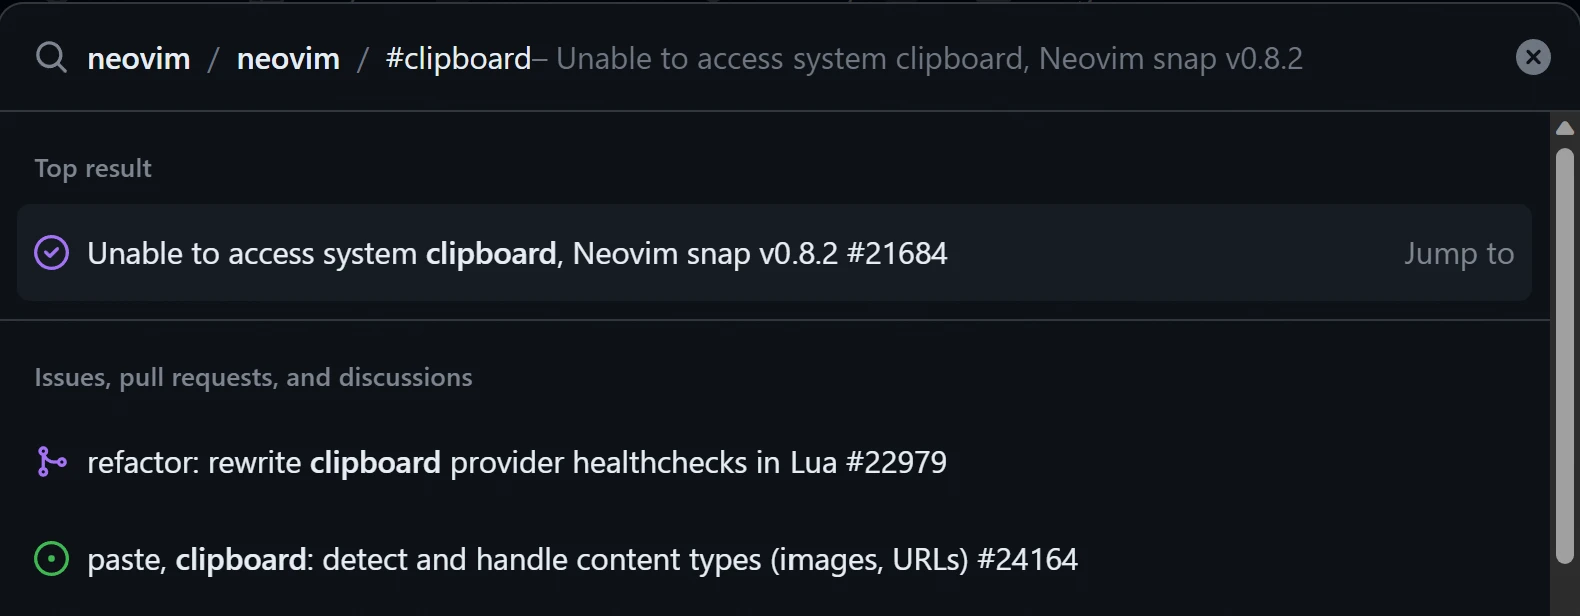This screenshot has width=1580, height=616.
Task: Click the "Top result" section heading
Action: pyautogui.click(x=93, y=168)
